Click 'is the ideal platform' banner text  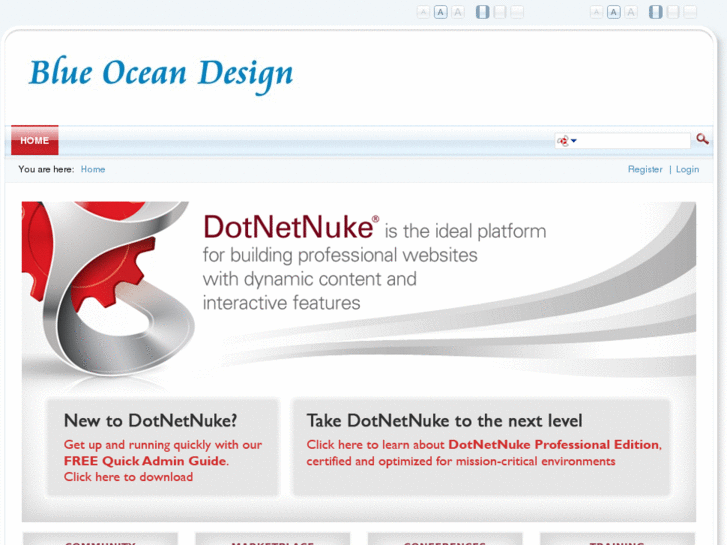tap(466, 231)
